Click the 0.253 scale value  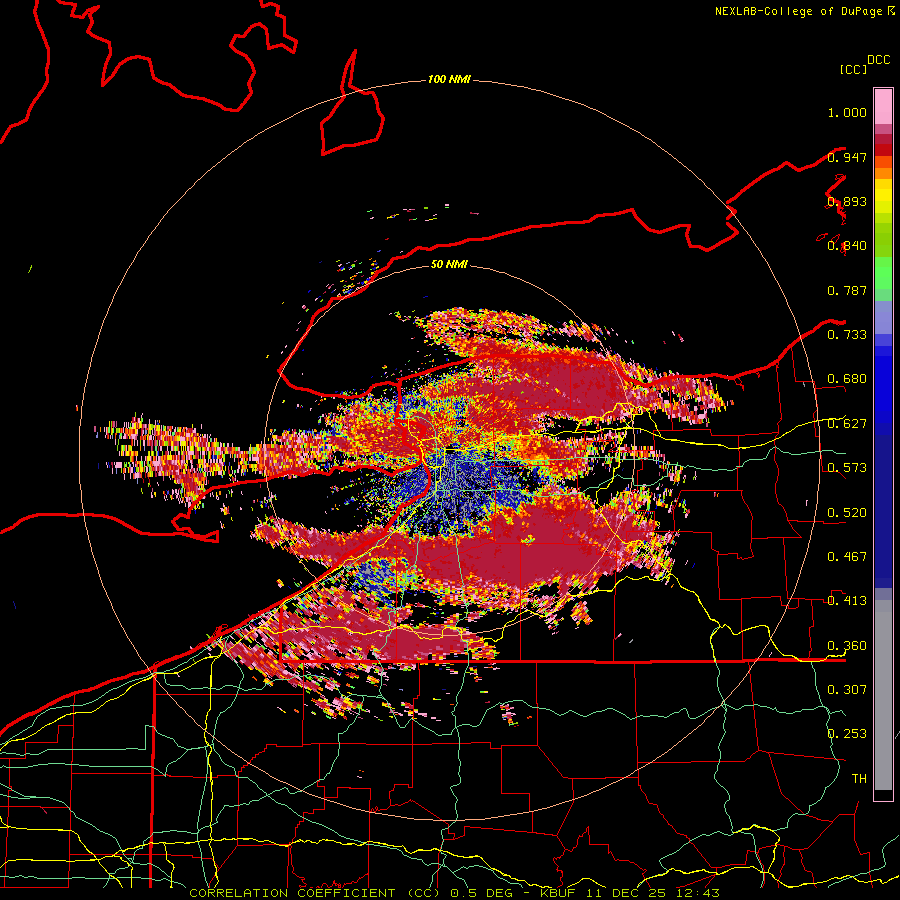pos(847,734)
